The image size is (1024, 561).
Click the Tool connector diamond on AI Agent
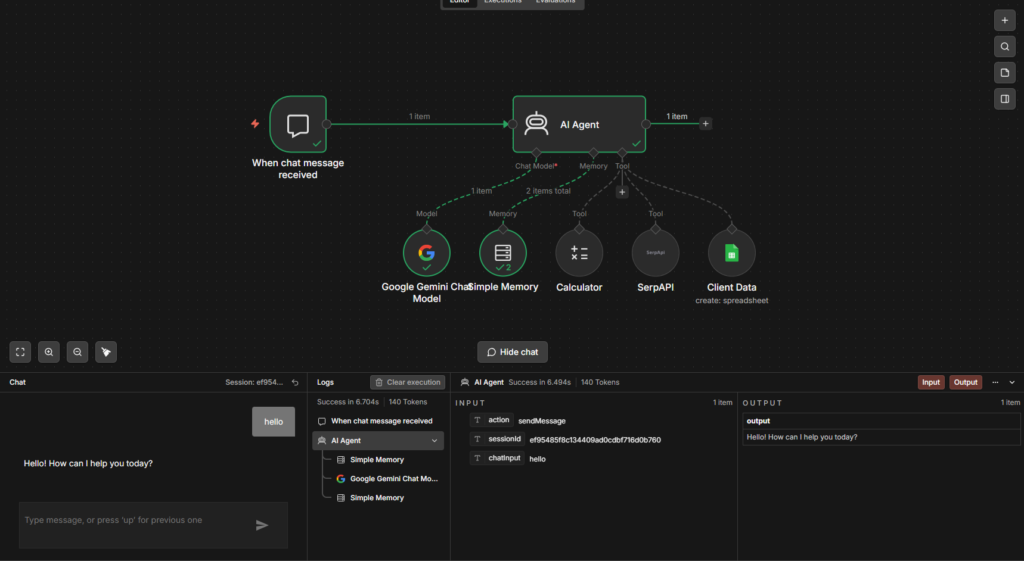click(x=622, y=152)
